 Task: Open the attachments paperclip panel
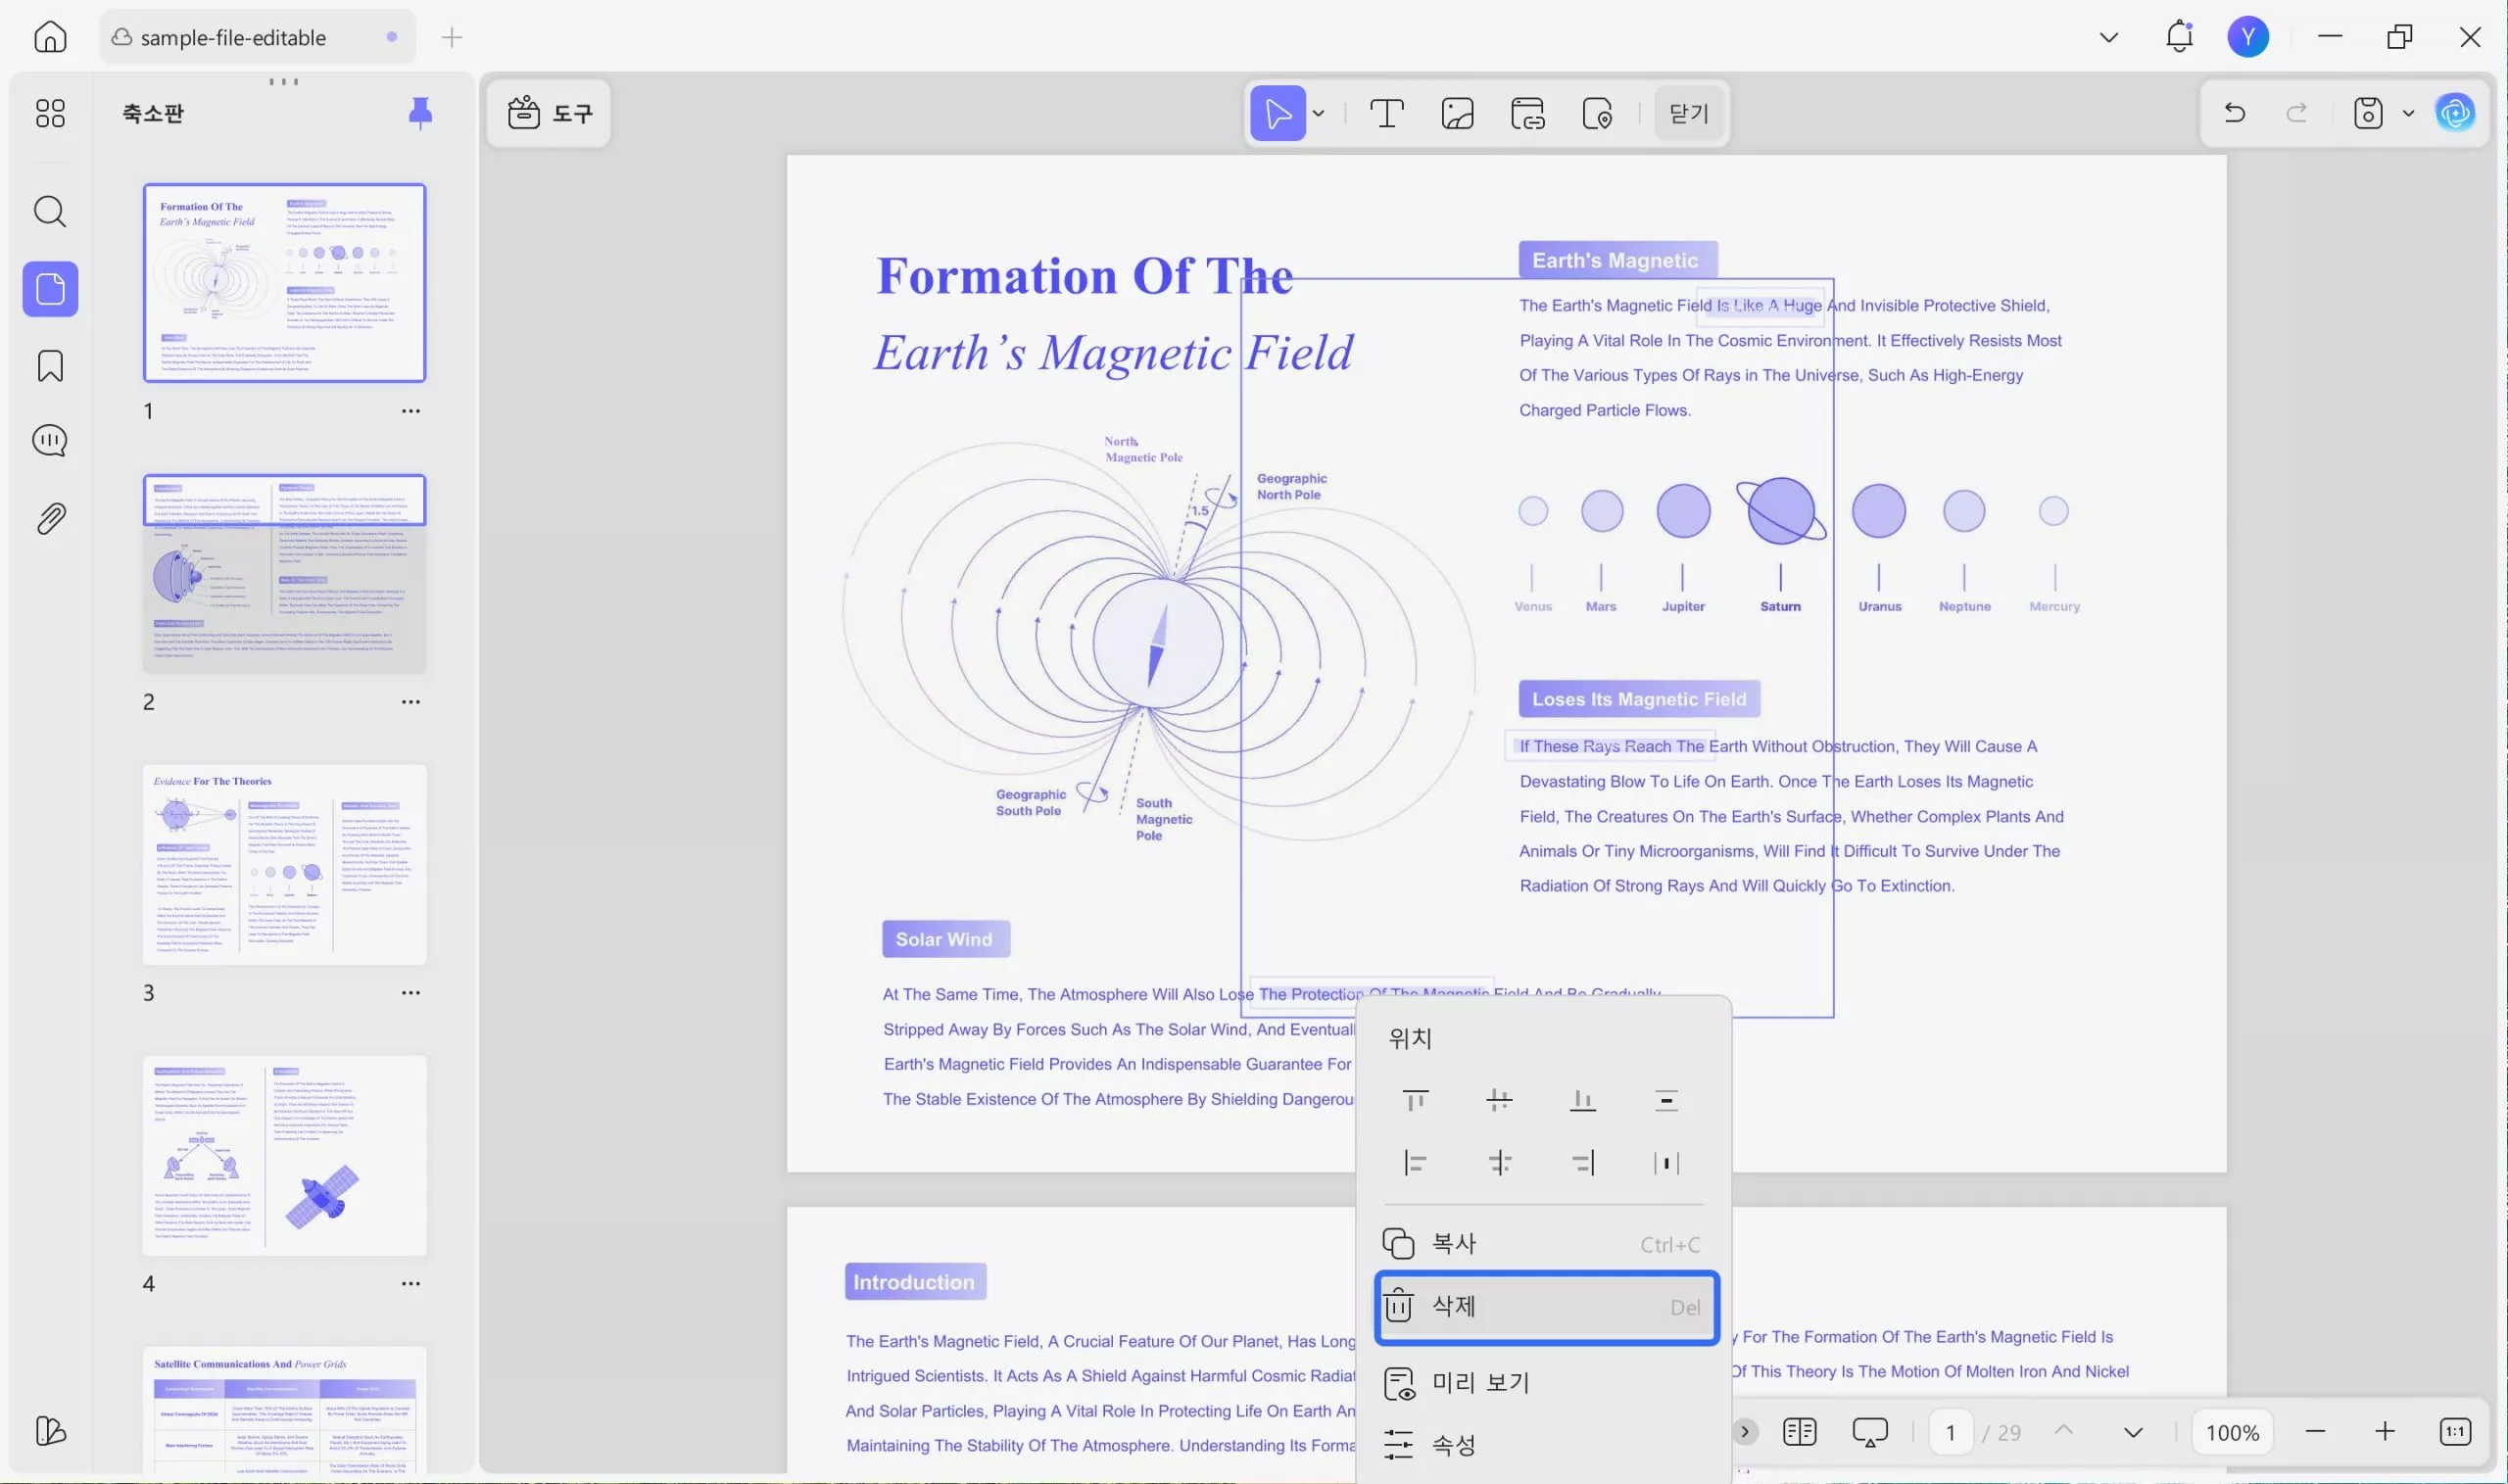[50, 518]
